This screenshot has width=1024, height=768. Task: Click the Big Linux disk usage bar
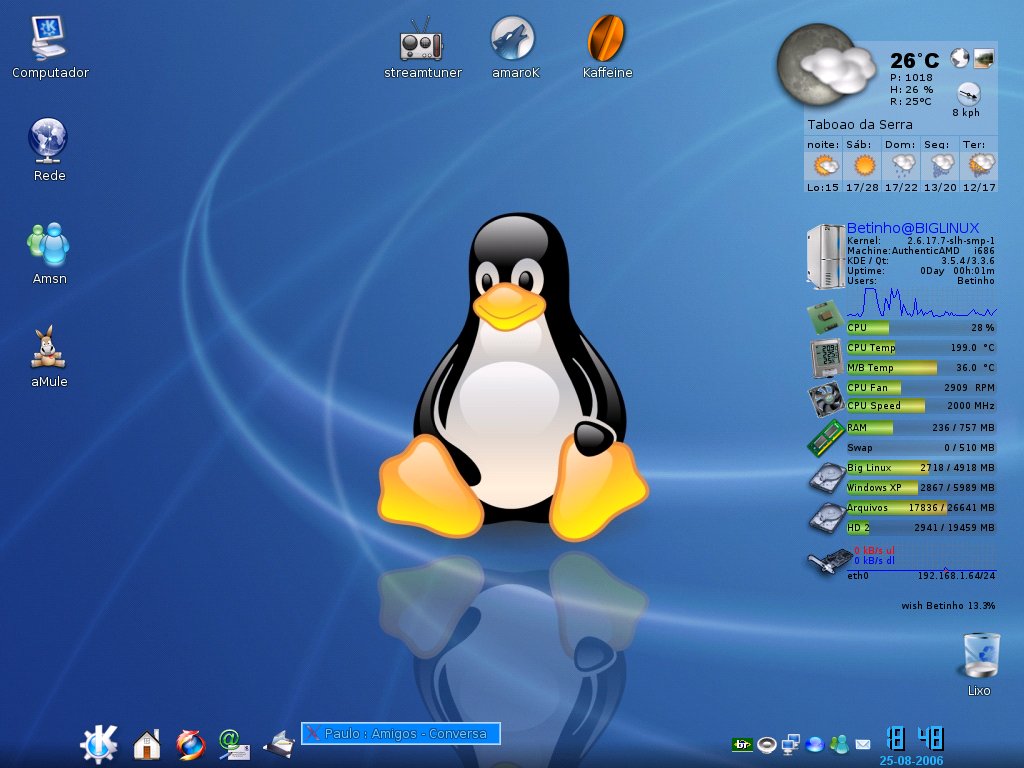click(921, 468)
